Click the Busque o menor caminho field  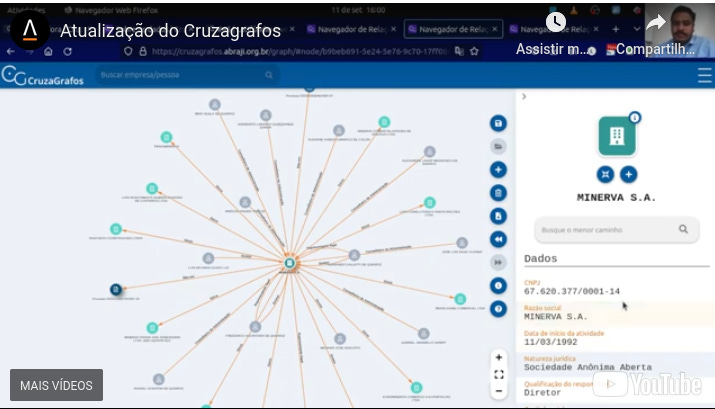617,230
